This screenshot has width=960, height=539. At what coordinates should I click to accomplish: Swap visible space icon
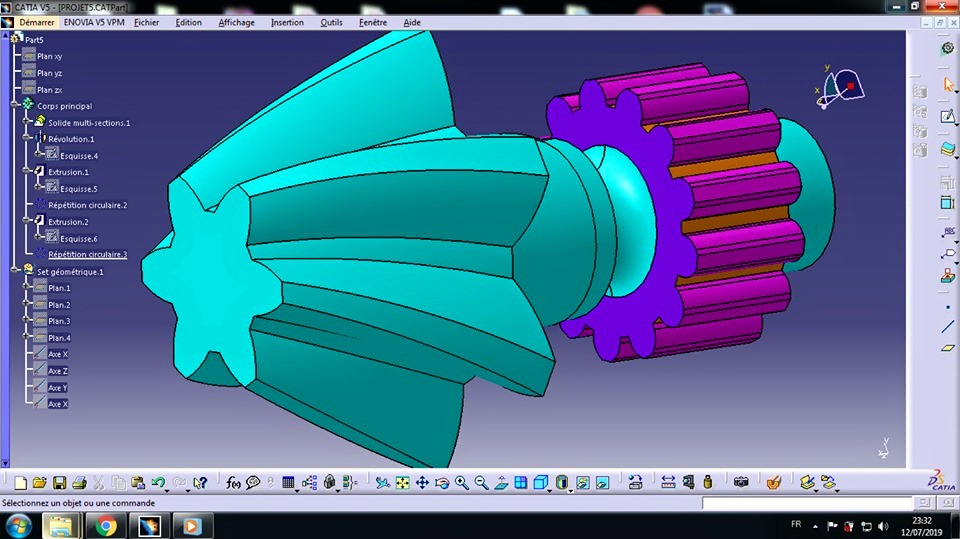click(602, 483)
